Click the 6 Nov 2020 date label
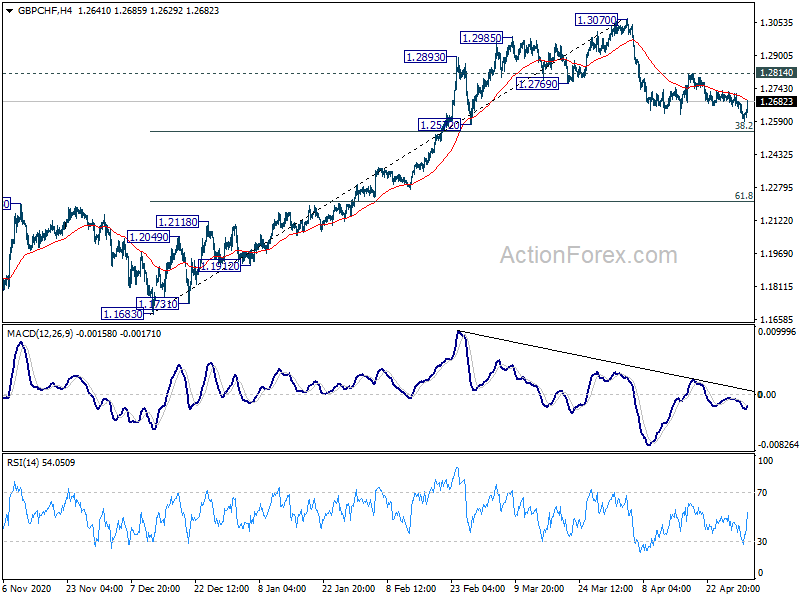This screenshot has width=800, height=600. (27, 588)
